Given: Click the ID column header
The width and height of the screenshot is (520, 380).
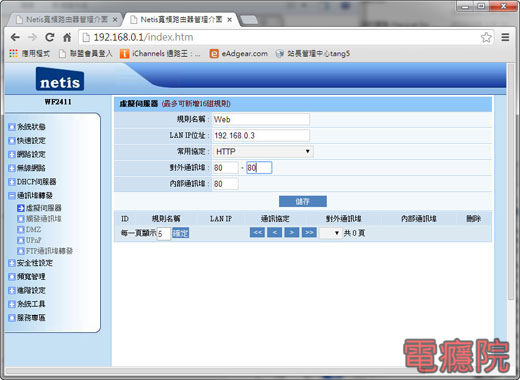Looking at the screenshot, I should point(125,219).
